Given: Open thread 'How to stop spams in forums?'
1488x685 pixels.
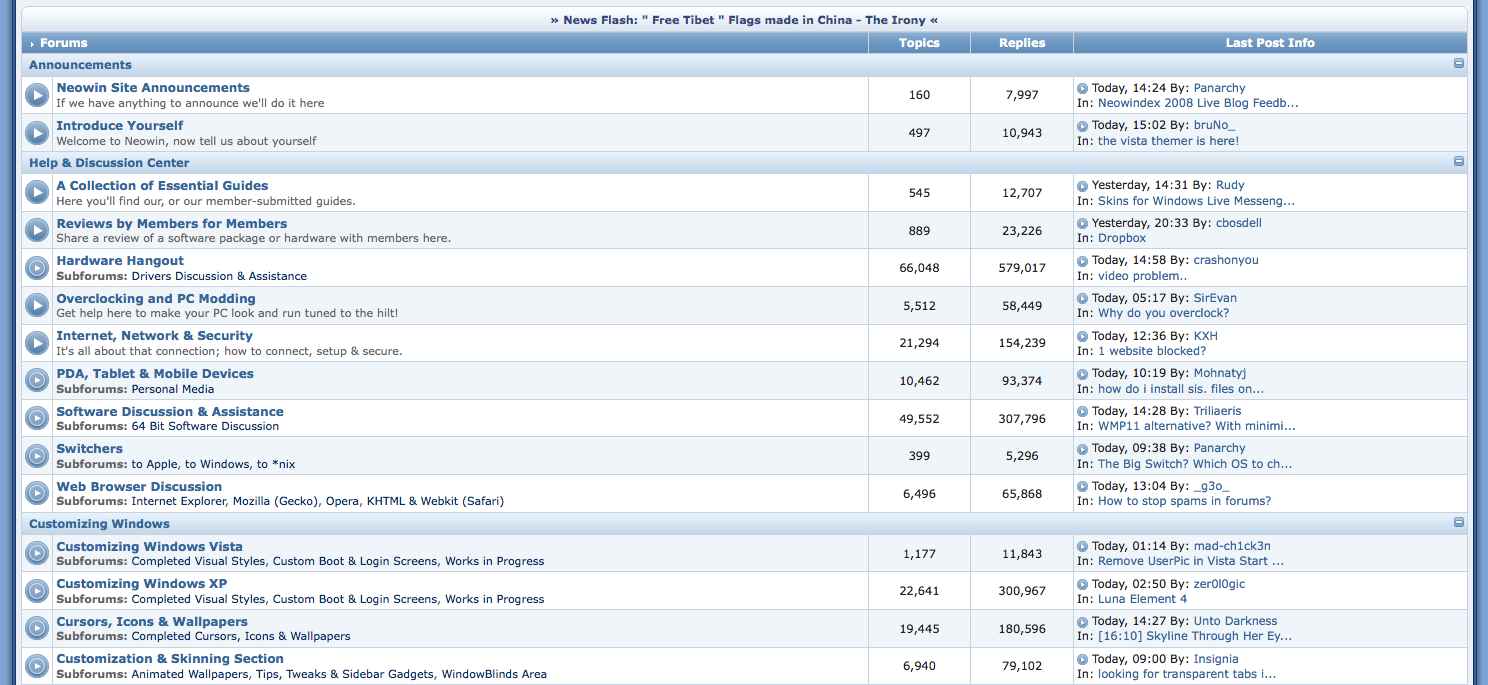Looking at the screenshot, I should pyautogui.click(x=1184, y=501).
